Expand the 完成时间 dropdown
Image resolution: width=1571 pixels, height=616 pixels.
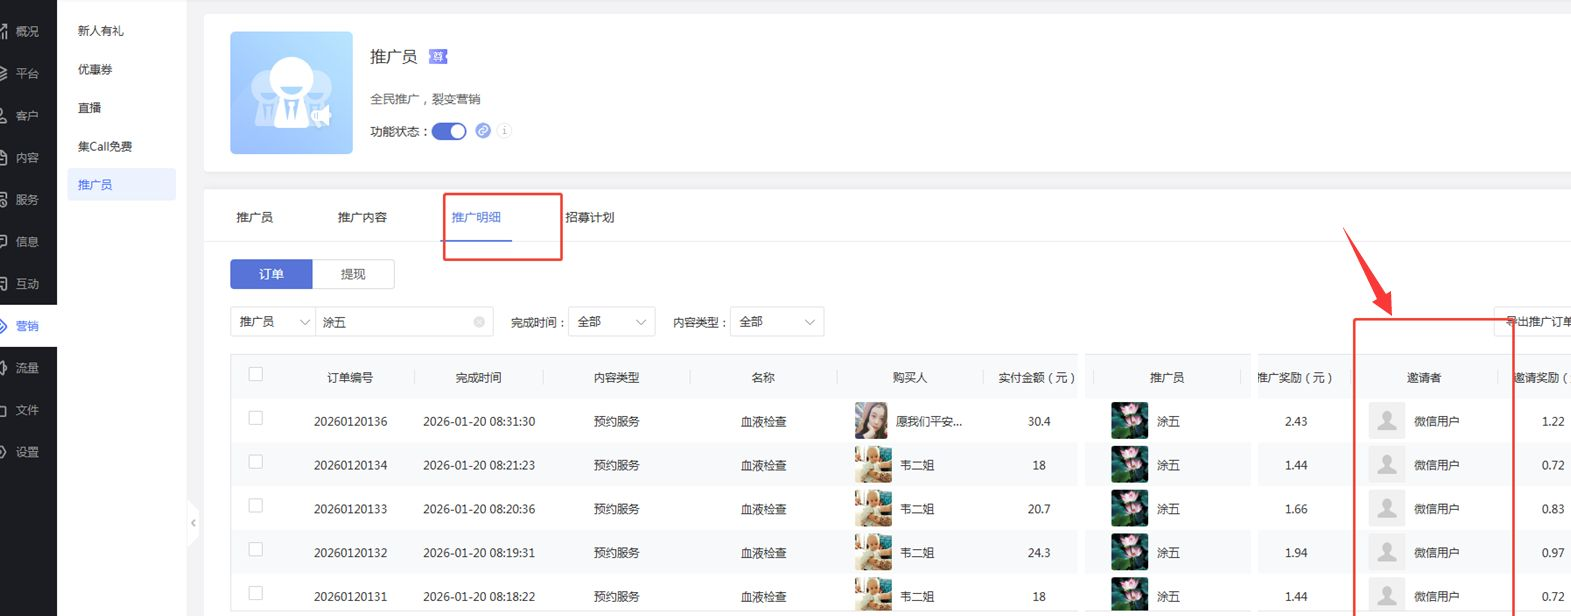click(611, 322)
